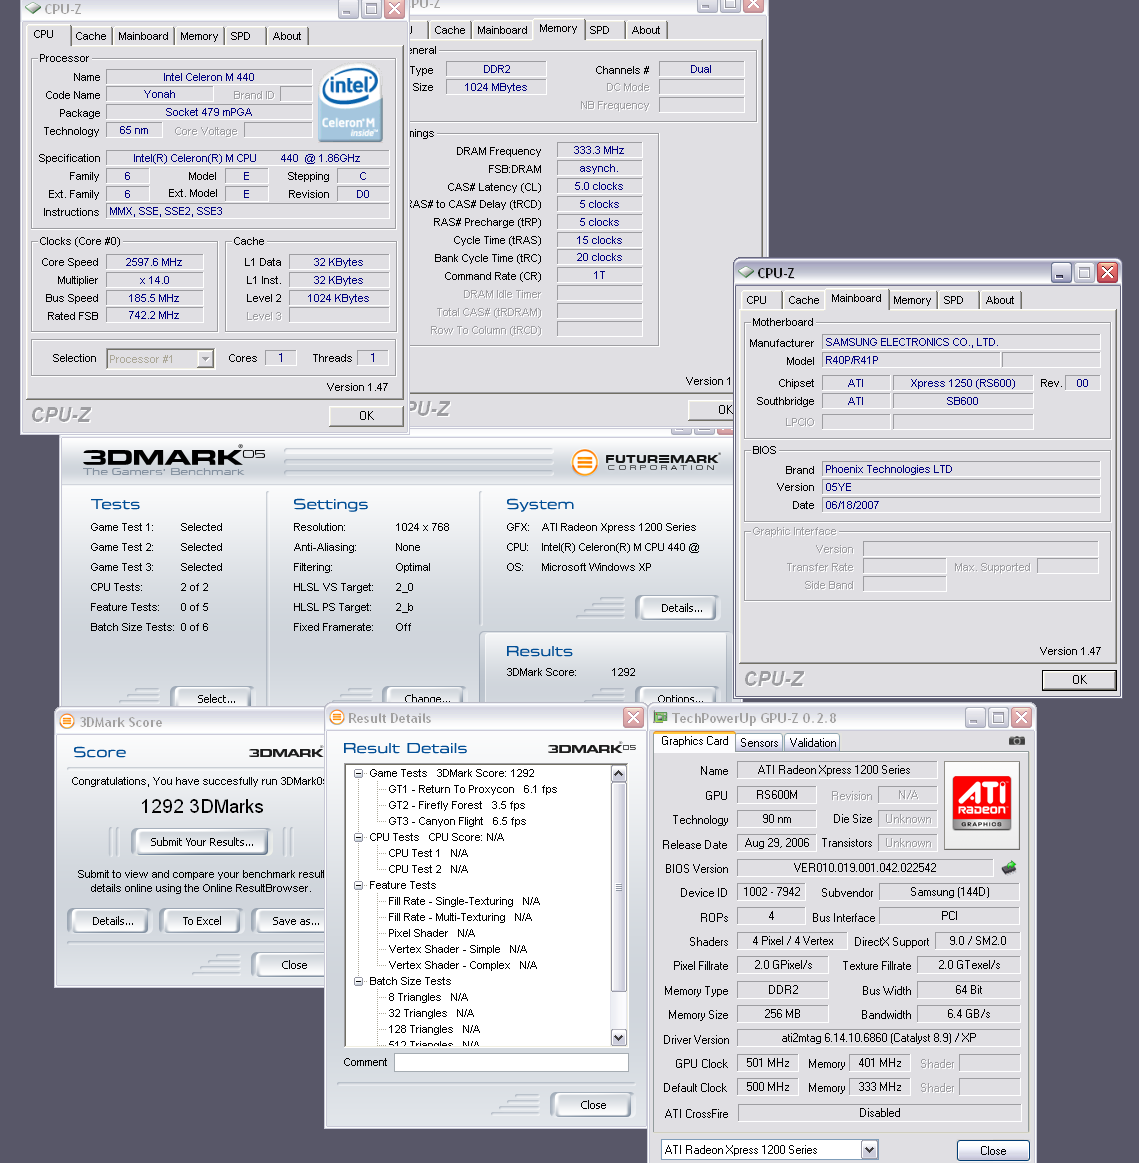Click the BIOS save chip icon in GPU-Z
The image size is (1139, 1163).
(x=1009, y=867)
